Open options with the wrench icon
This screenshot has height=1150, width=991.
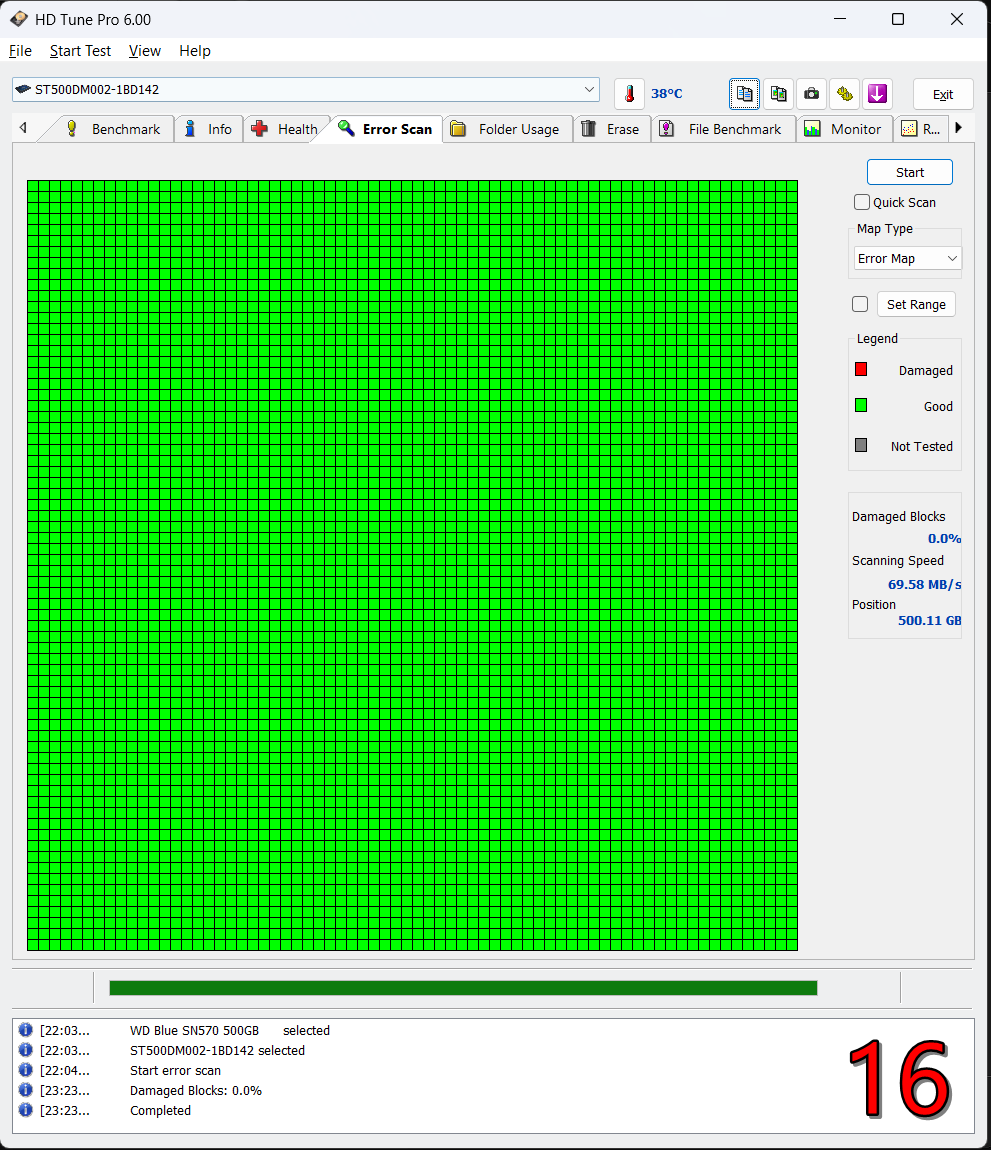click(845, 94)
